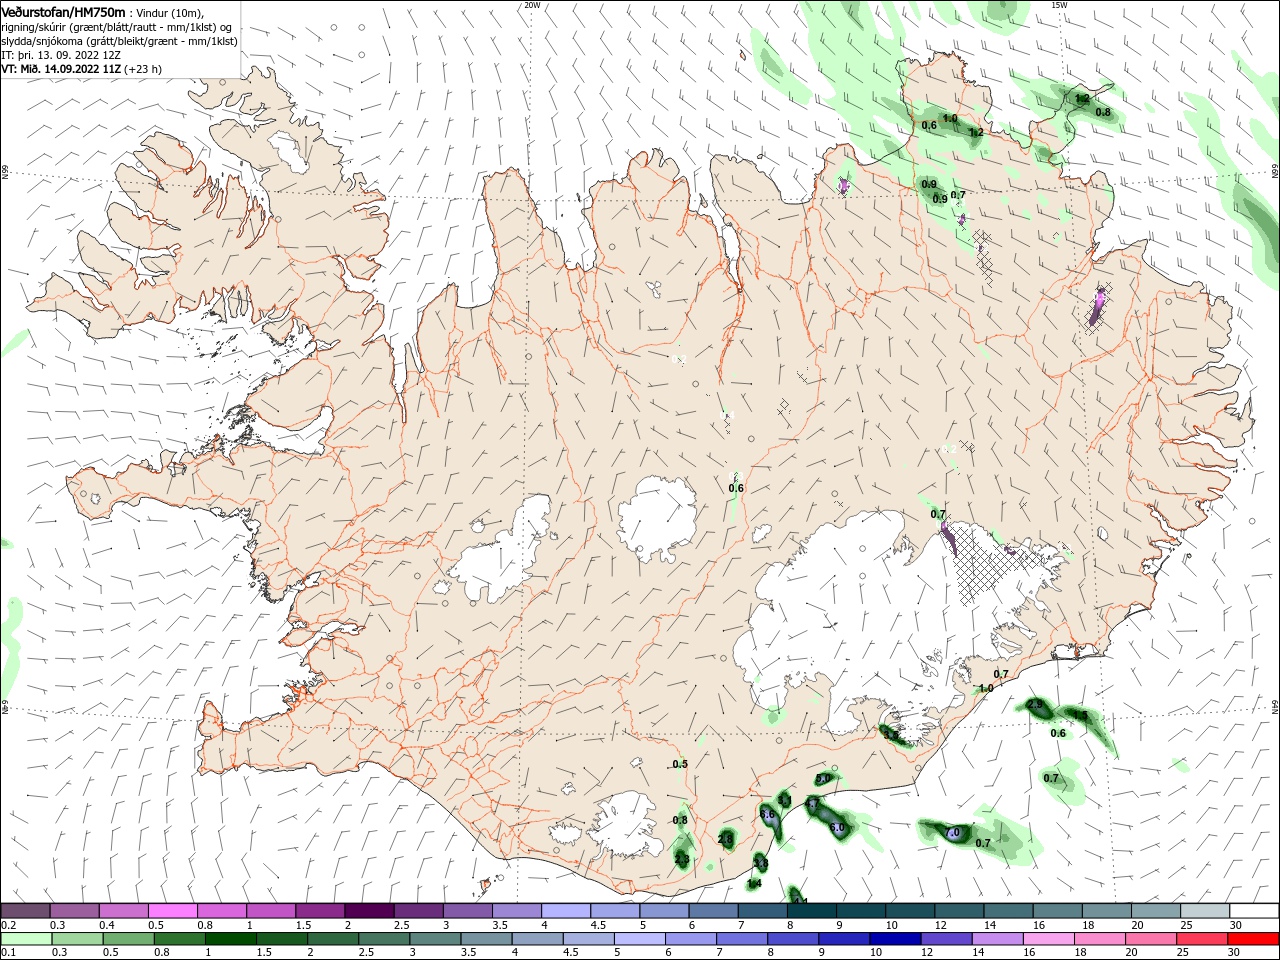The height and width of the screenshot is (960, 1280).
Task: Click the '25' label in the top legend row
Action: tap(1186, 925)
